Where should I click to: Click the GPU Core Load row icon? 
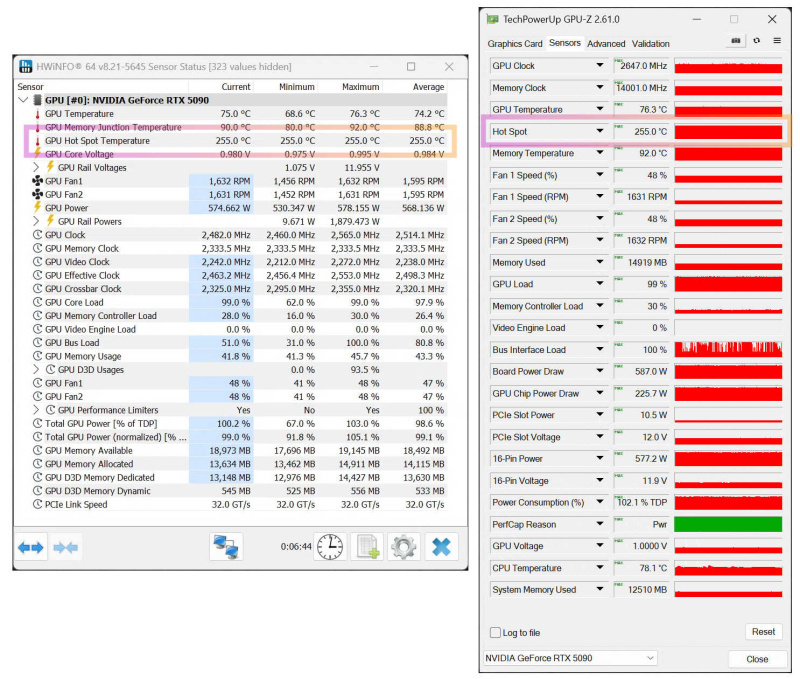(x=37, y=302)
